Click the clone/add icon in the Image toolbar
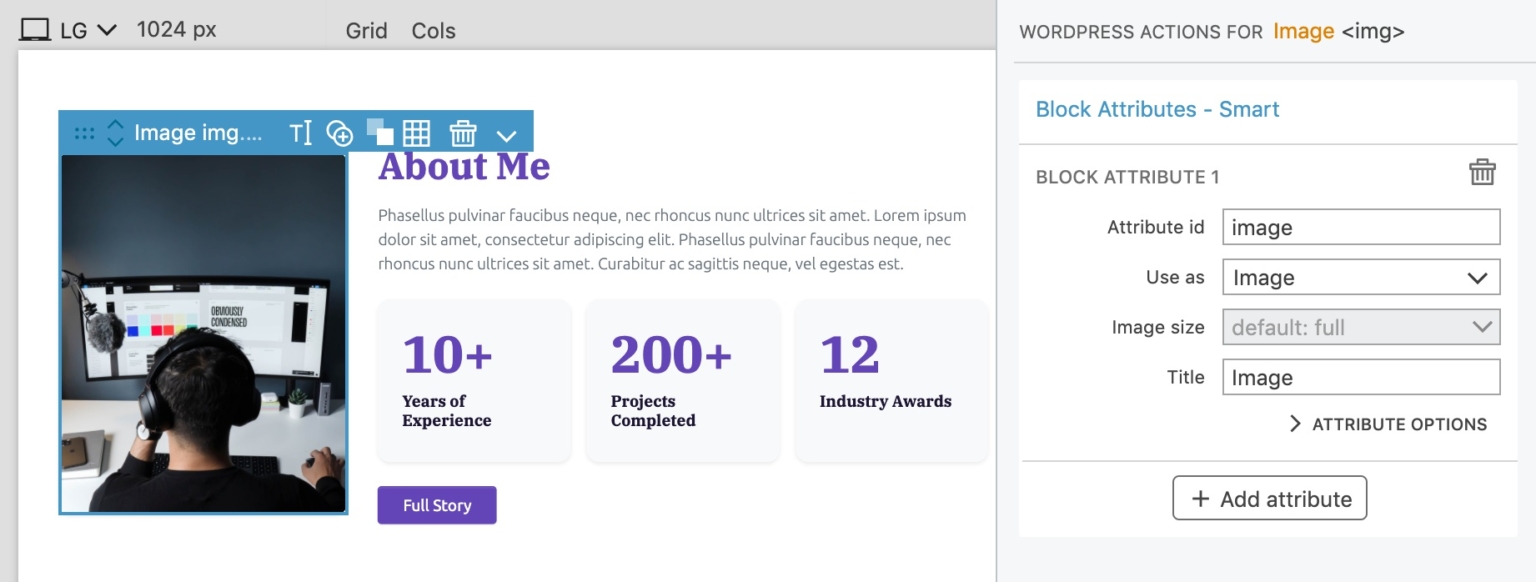This screenshot has width=1536, height=582. (339, 132)
